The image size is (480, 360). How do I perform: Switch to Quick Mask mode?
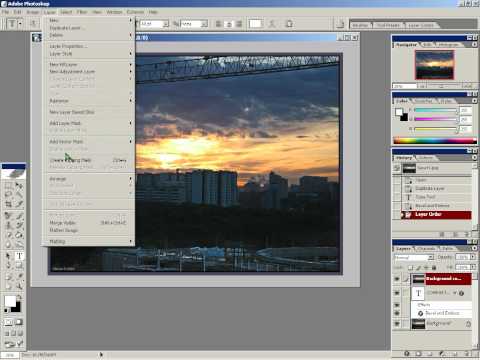19,322
